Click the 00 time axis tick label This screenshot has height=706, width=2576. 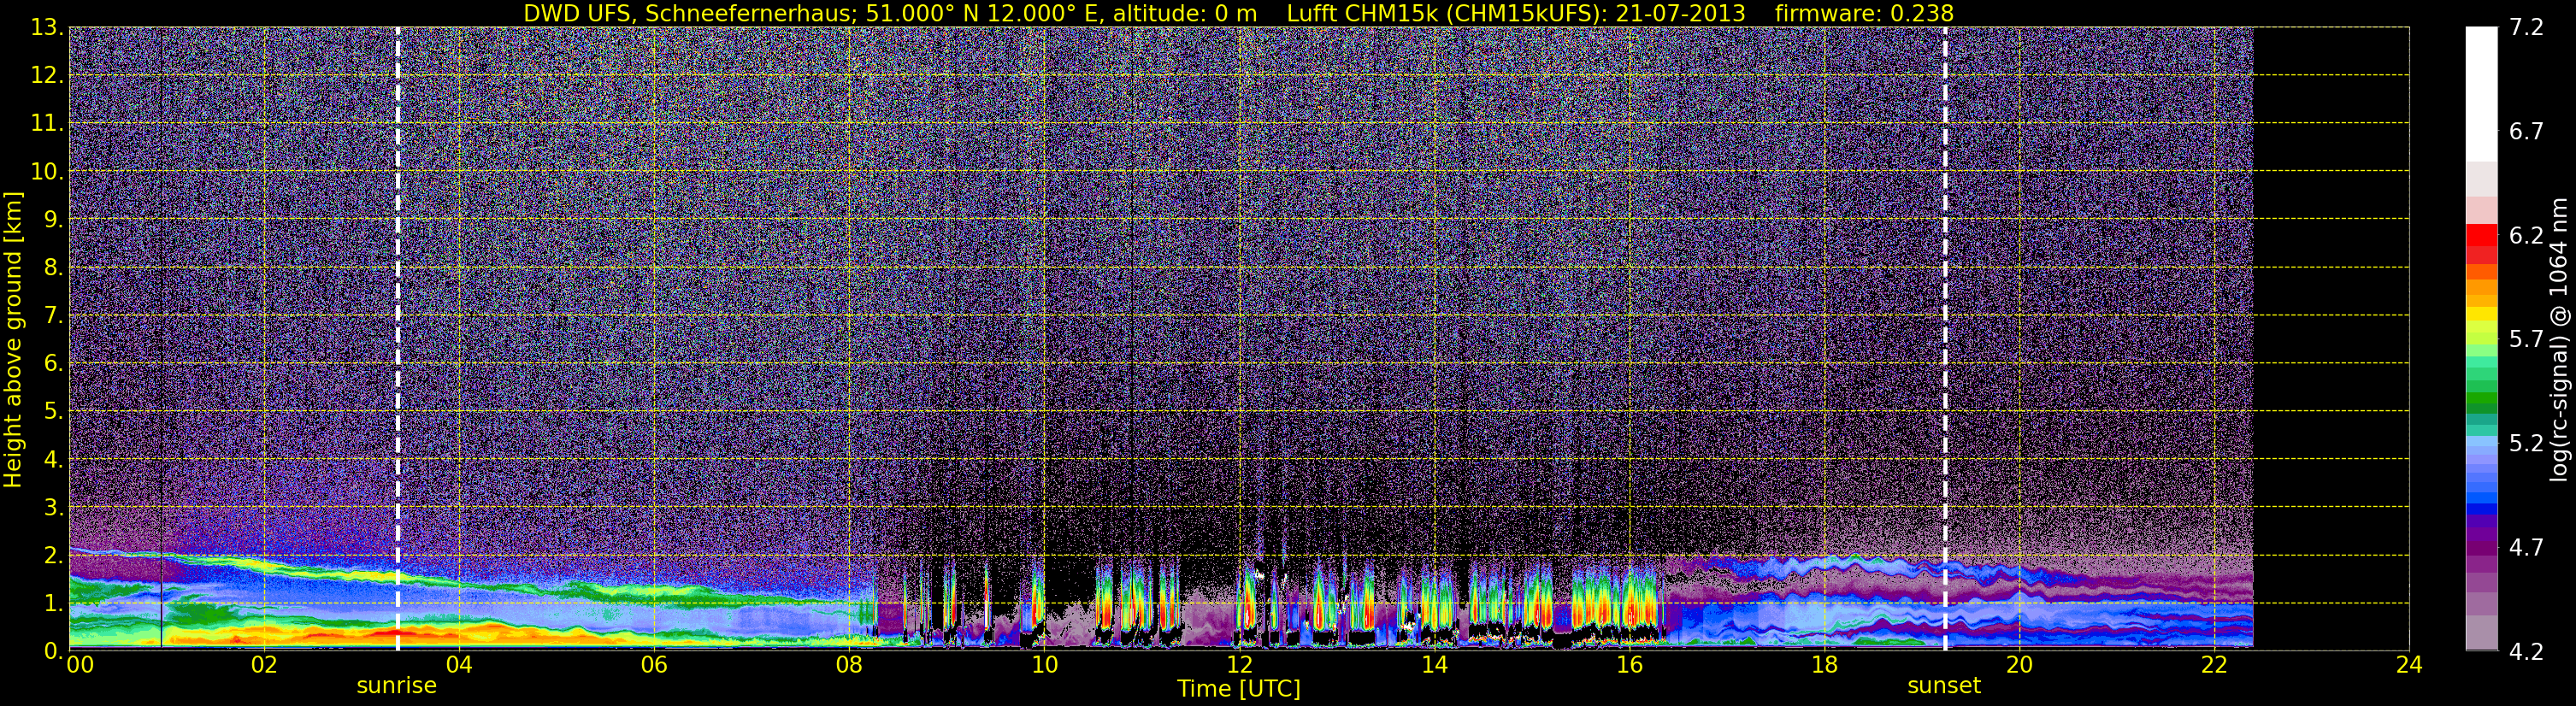tap(80, 666)
